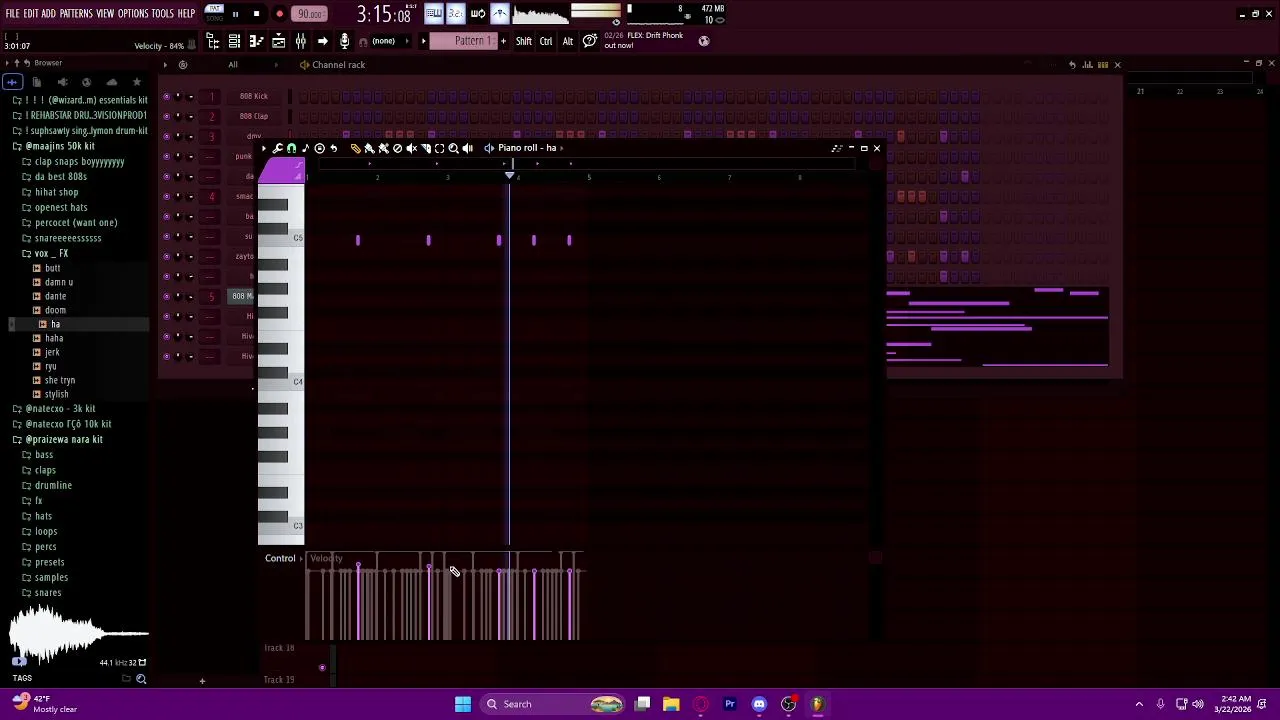1280x720 pixels.
Task: Open the Mixer view from main toolbar
Action: tap(300, 41)
